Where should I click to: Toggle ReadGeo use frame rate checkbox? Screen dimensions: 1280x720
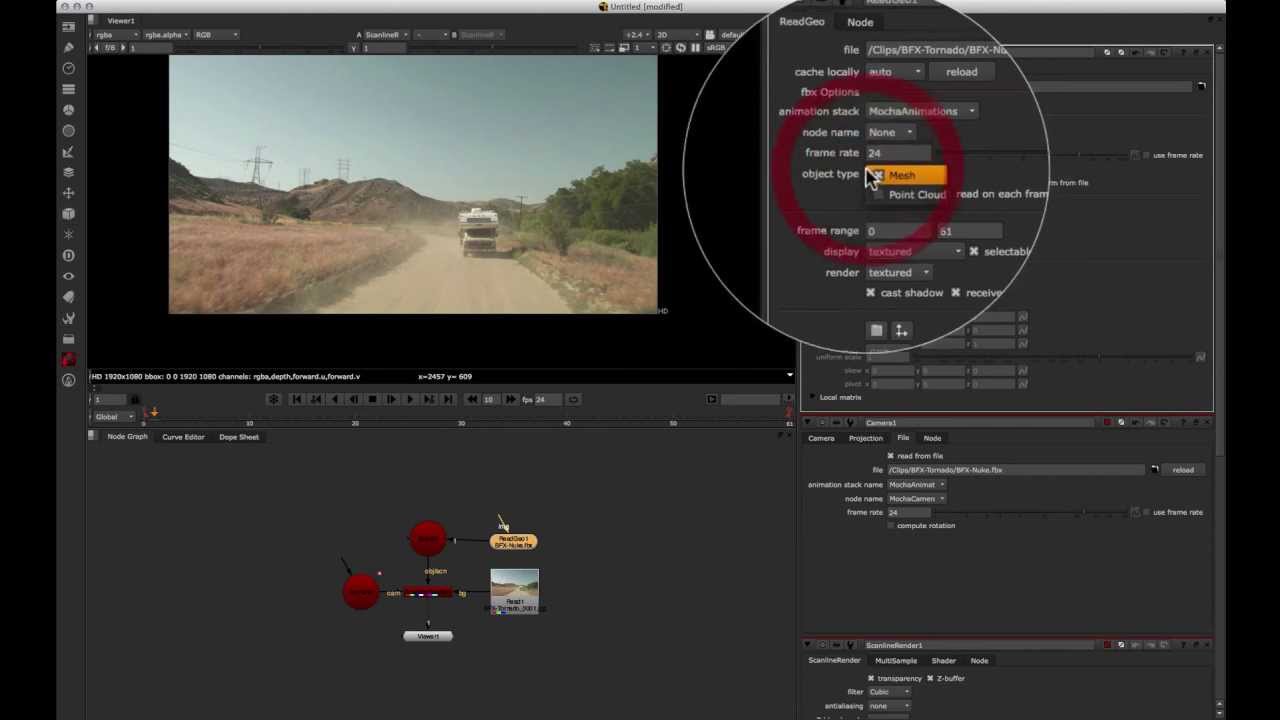[1146, 155]
